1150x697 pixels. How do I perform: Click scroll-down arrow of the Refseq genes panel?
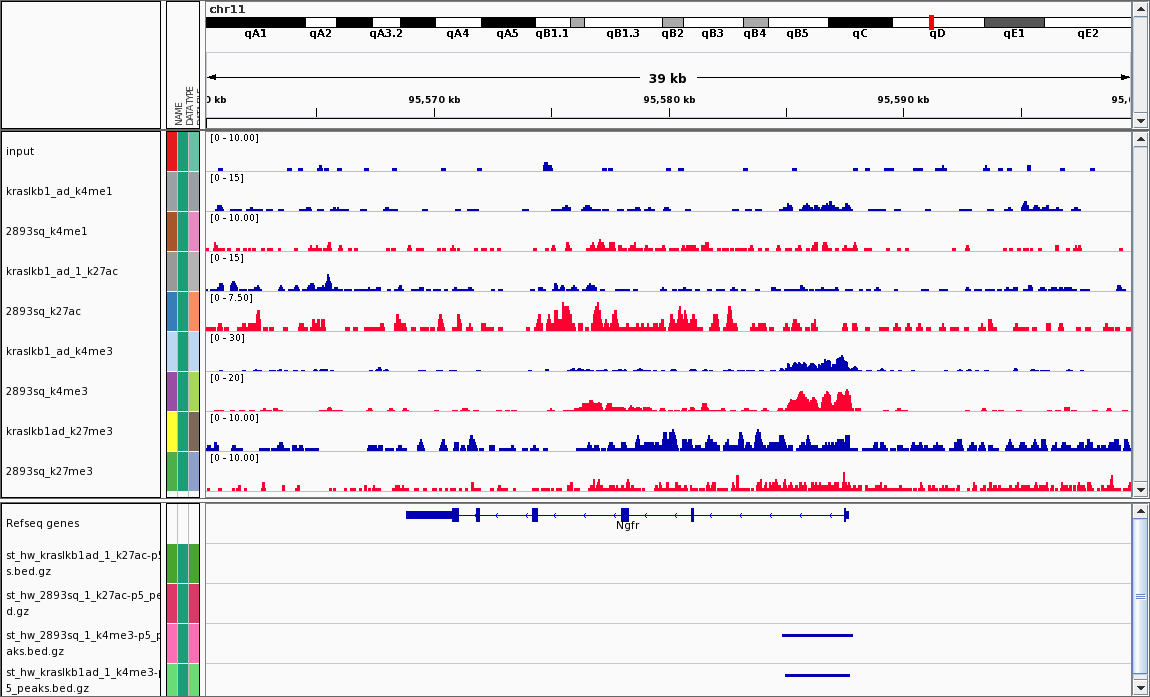1140,688
